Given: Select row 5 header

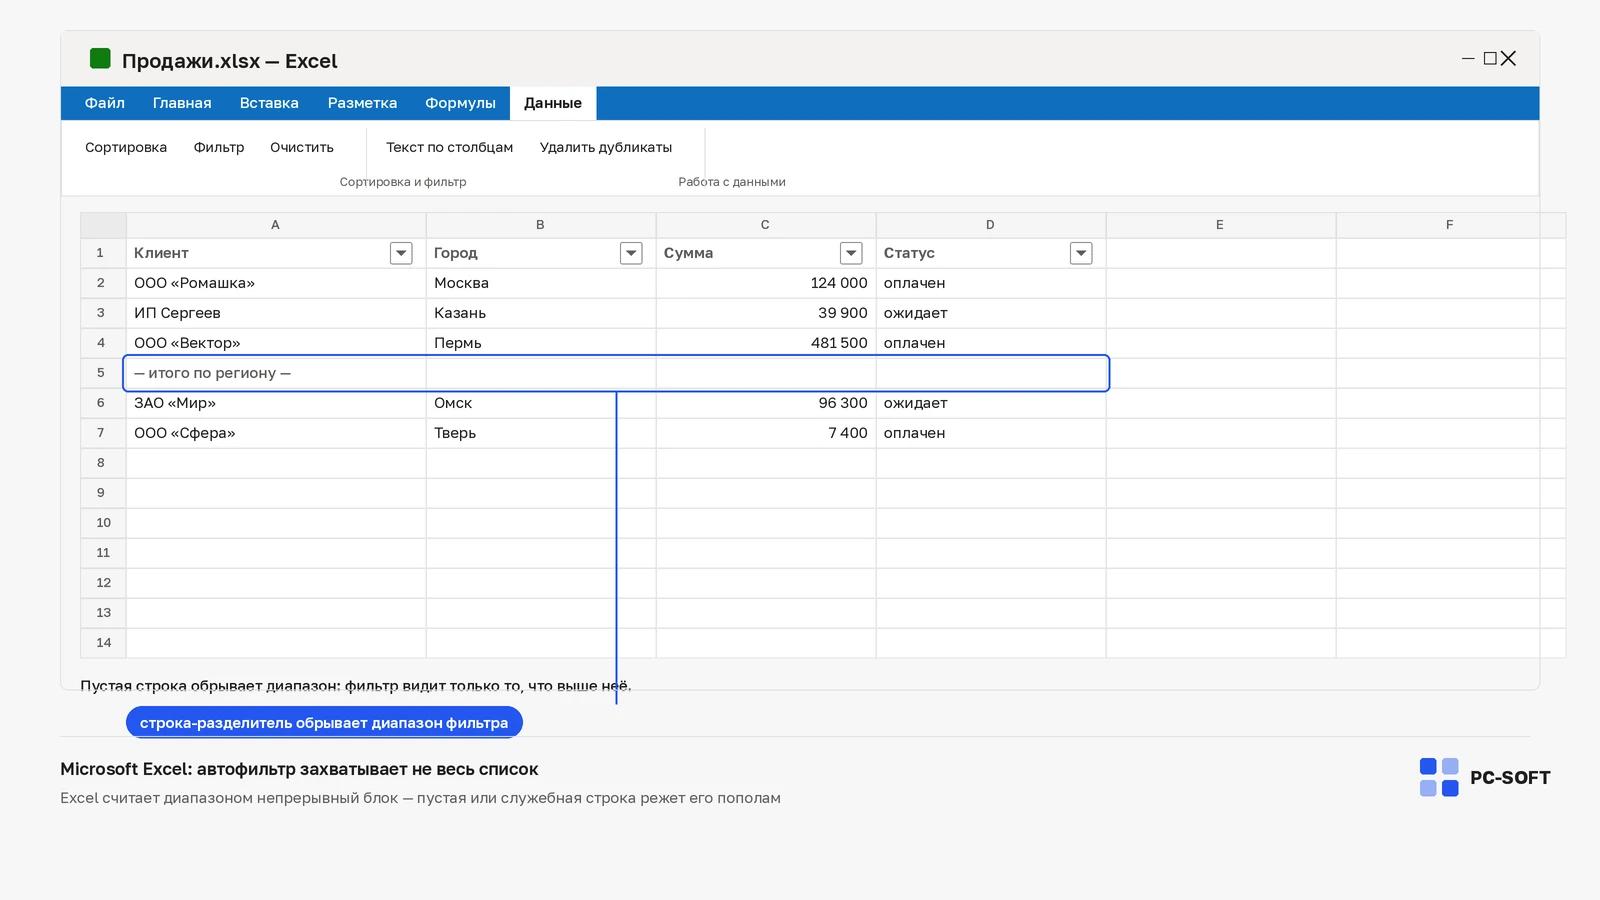Looking at the screenshot, I should (x=103, y=373).
